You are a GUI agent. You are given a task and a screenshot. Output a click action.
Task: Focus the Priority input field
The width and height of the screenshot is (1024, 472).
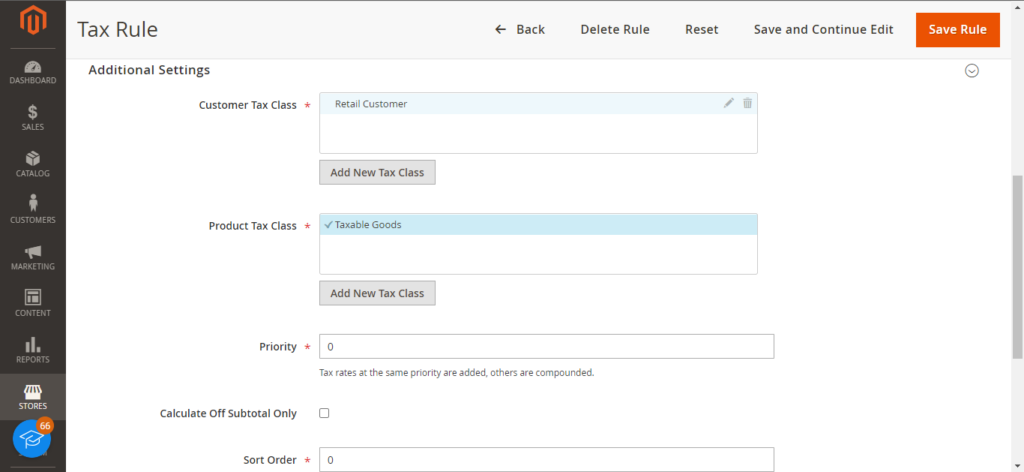point(547,347)
